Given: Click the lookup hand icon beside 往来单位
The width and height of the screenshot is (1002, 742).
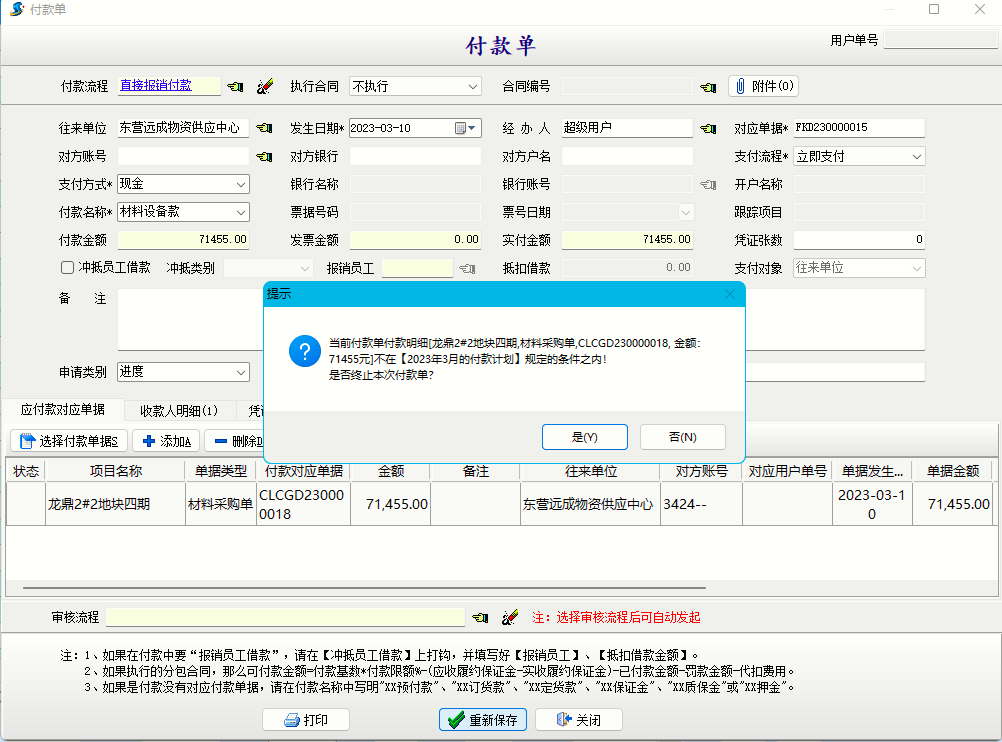Looking at the screenshot, I should (x=264, y=128).
